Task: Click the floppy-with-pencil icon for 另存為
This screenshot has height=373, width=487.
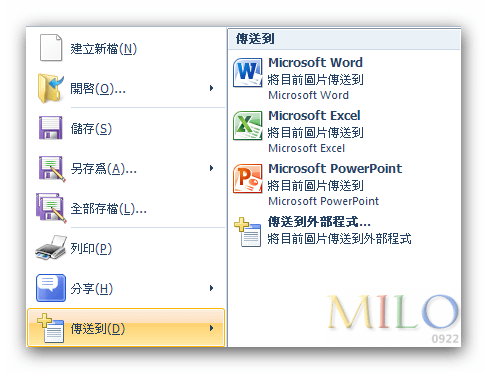Action: pyautogui.click(x=52, y=169)
